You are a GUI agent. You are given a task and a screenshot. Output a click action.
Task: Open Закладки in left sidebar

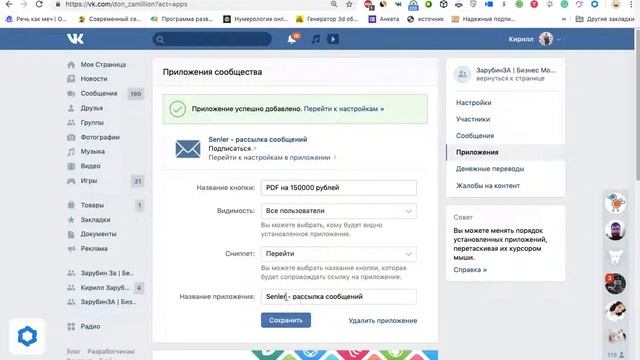click(x=95, y=220)
